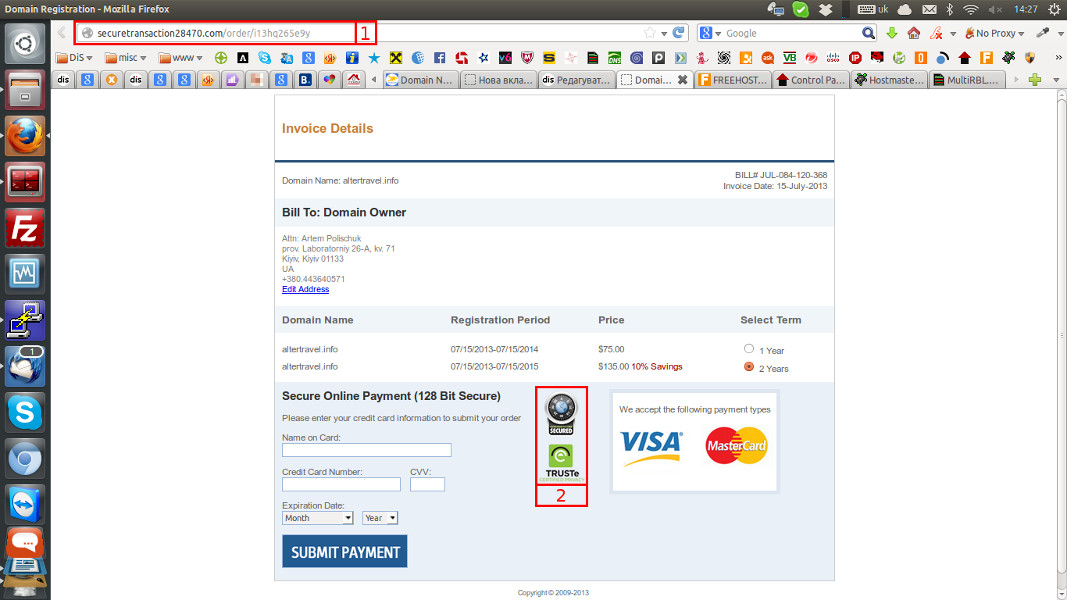Open Ubuntu Dash home launcher
Viewport: 1067px width, 600px height.
point(25,44)
